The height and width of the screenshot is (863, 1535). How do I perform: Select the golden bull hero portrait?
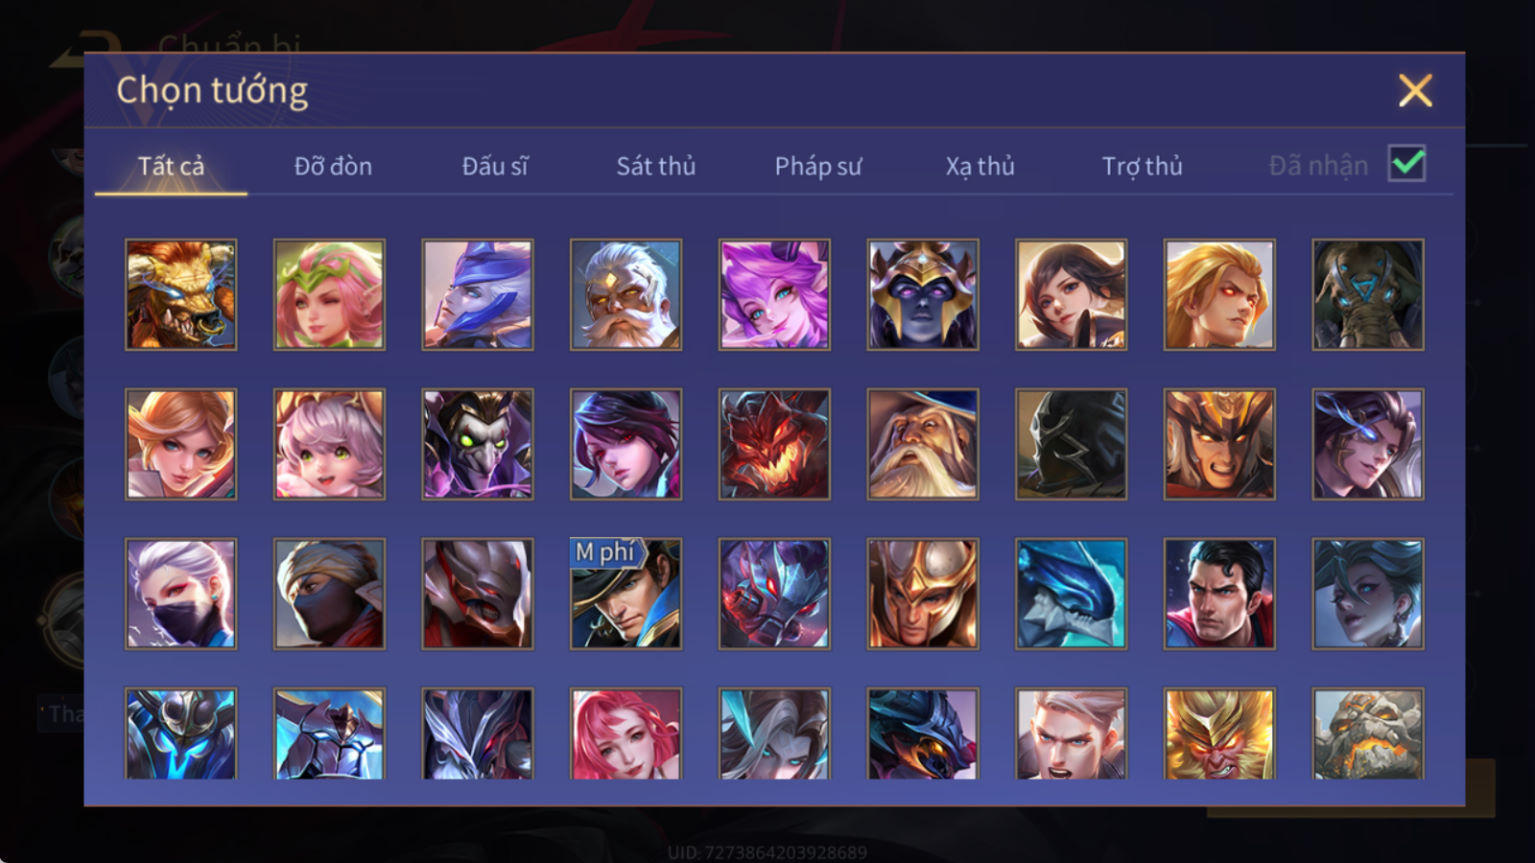181,295
